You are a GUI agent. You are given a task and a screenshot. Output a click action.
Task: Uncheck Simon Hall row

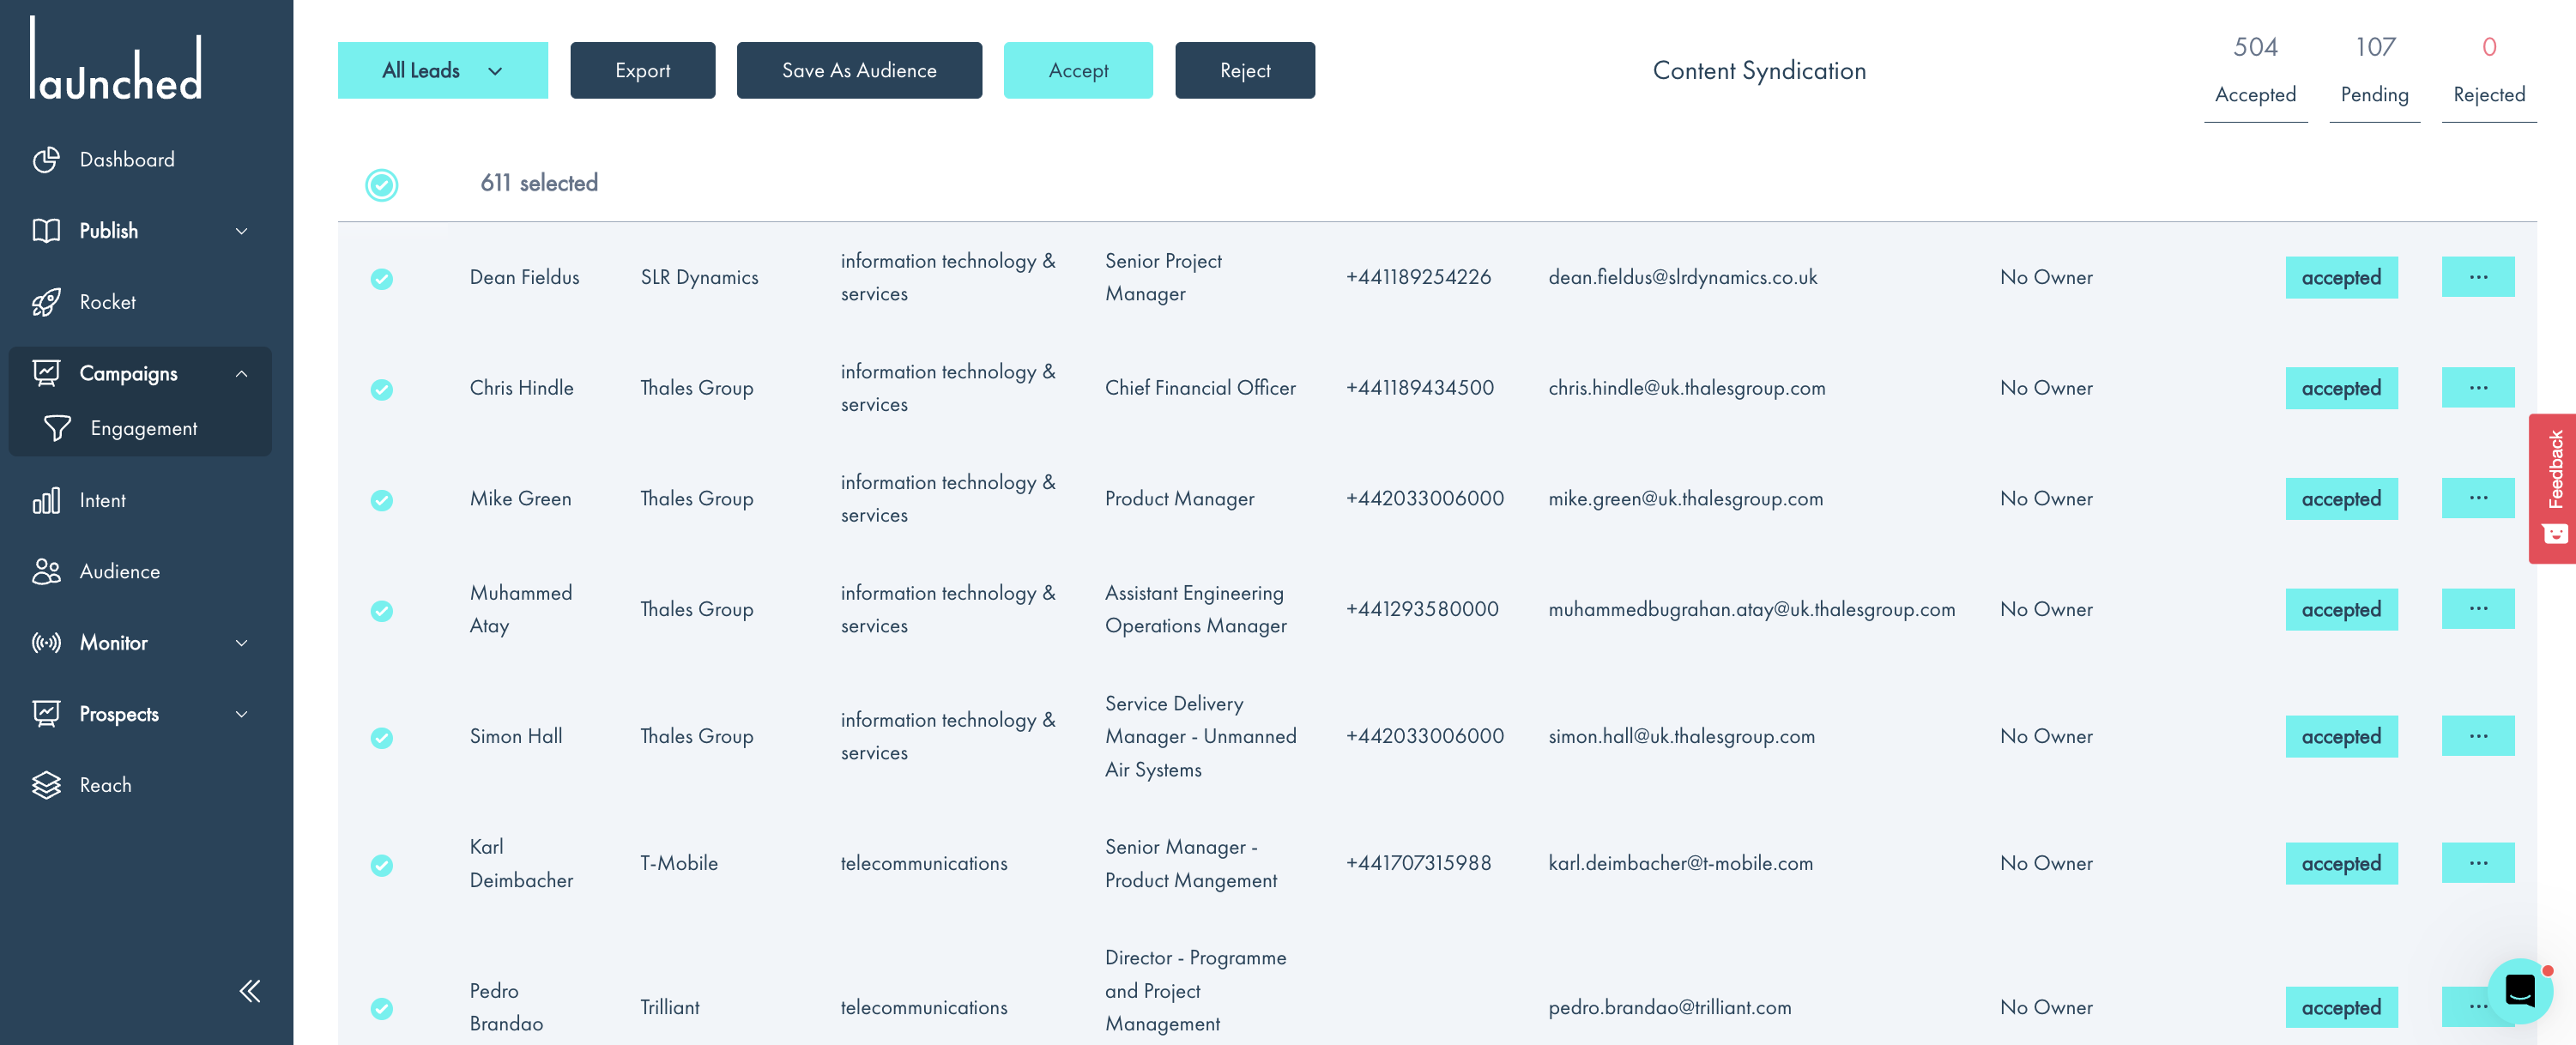tap(381, 738)
